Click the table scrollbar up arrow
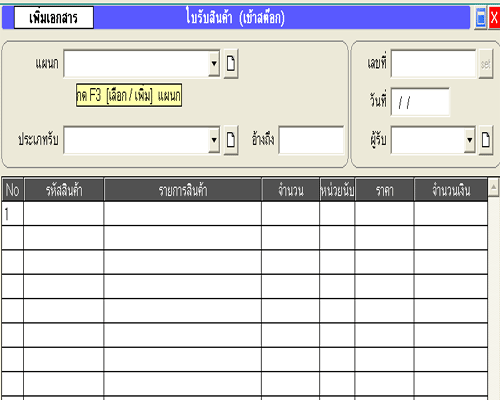Screen dimensions: 500x400 click(494, 187)
